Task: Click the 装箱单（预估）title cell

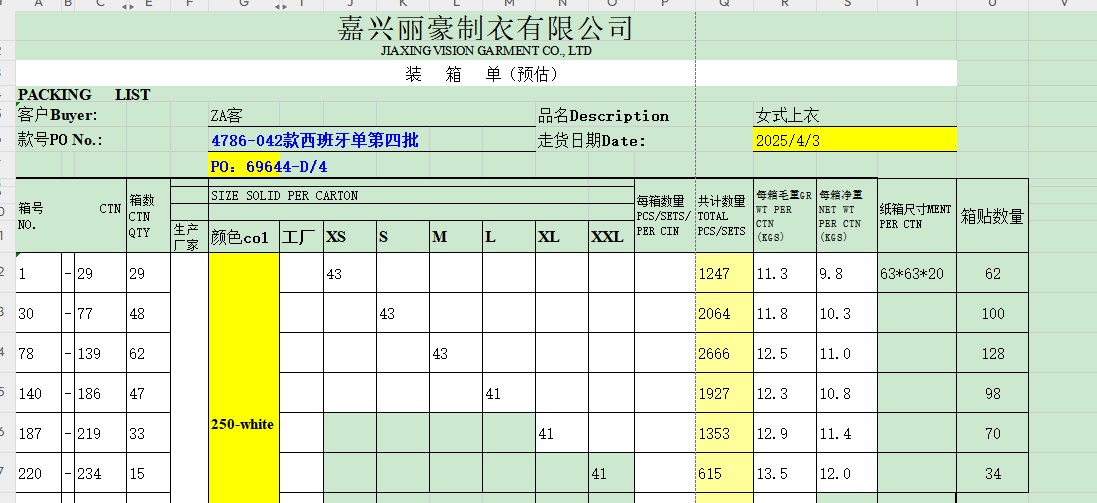Action: point(481,74)
